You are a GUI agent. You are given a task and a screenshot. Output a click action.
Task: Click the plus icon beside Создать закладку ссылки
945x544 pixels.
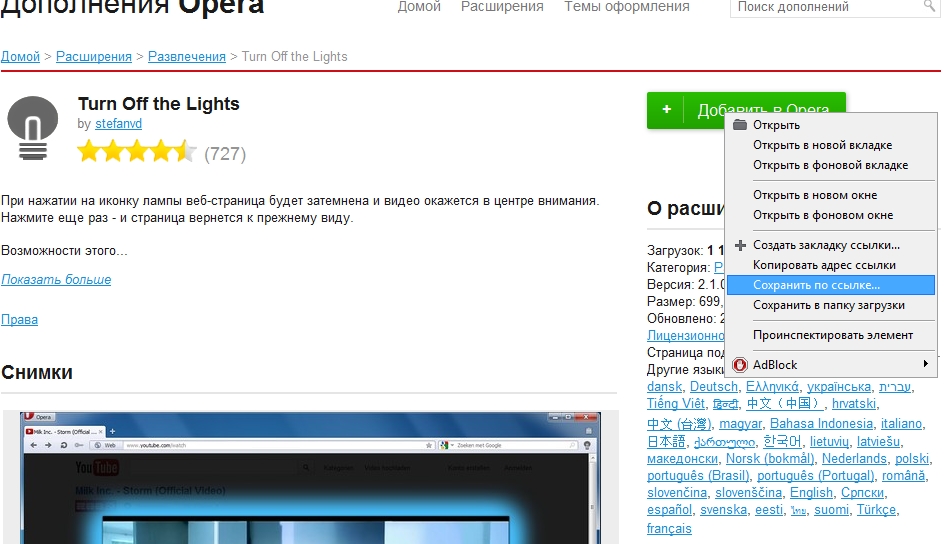click(740, 245)
